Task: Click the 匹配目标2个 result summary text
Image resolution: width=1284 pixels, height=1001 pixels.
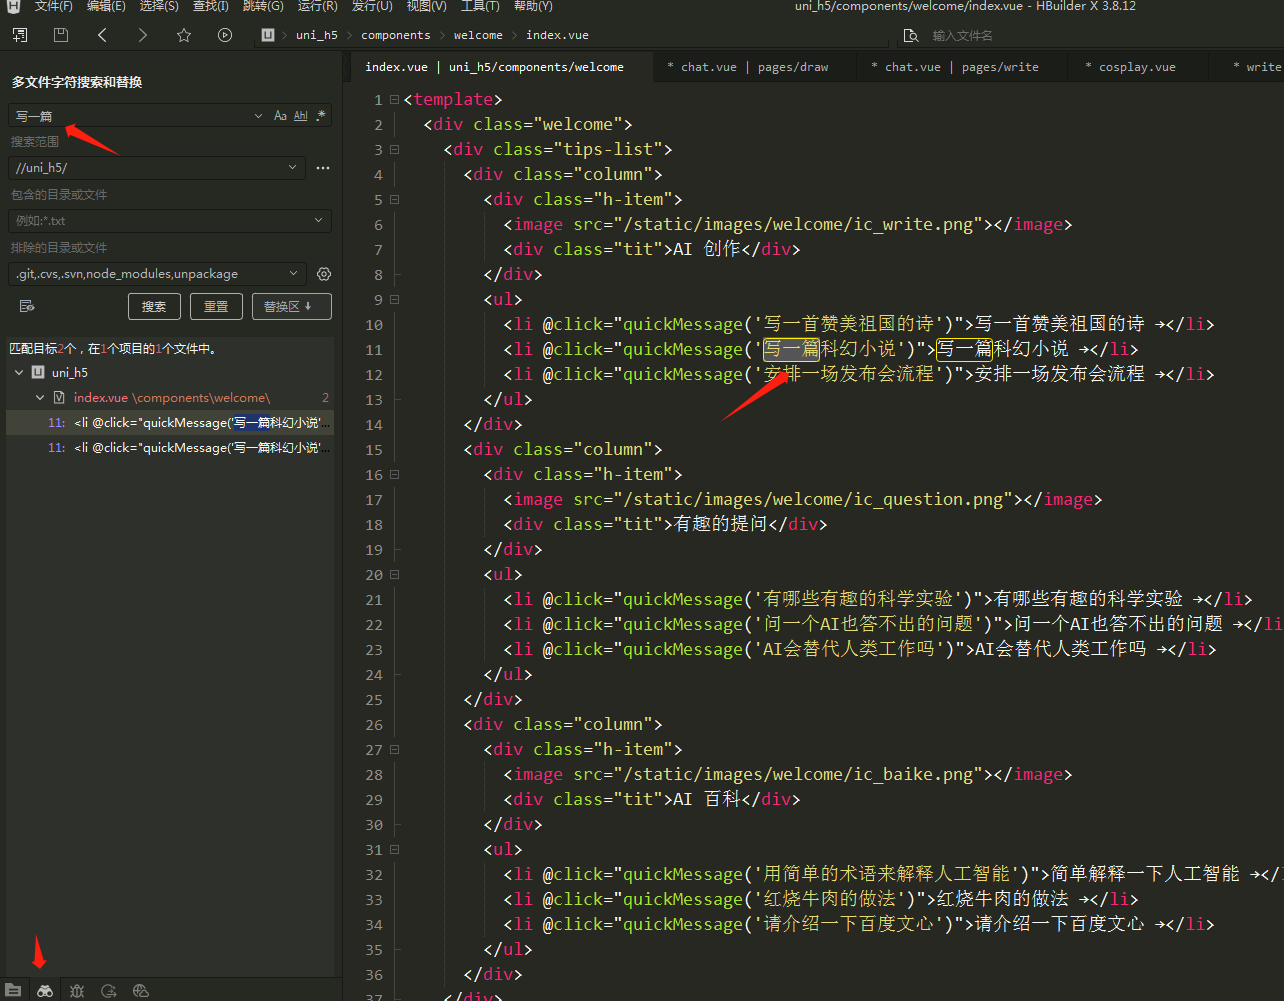Action: pos(113,349)
